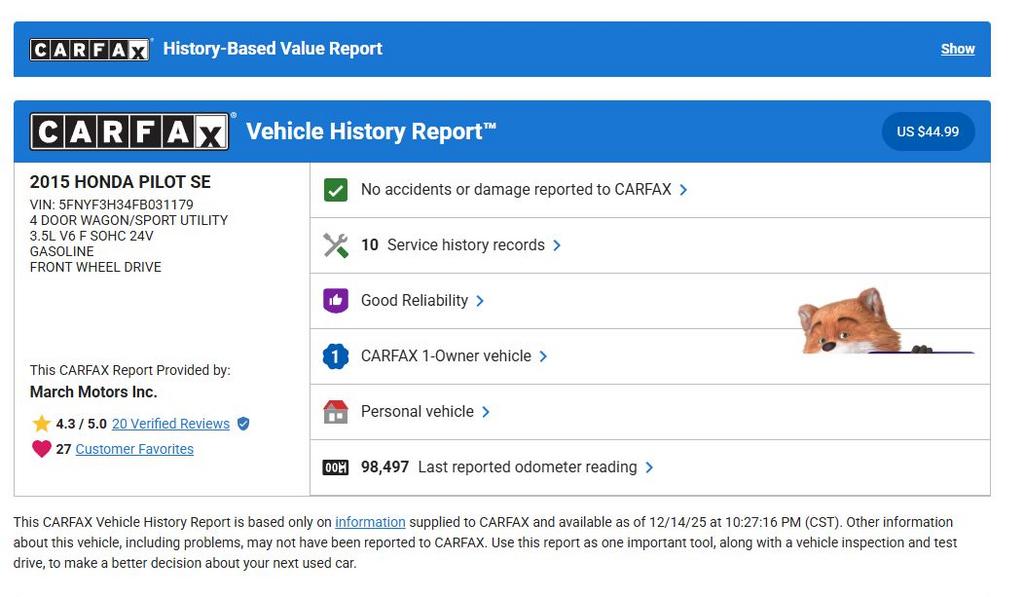The image size is (1024, 597).
Task: Expand the Good Reliability chevron
Action: 480,300
